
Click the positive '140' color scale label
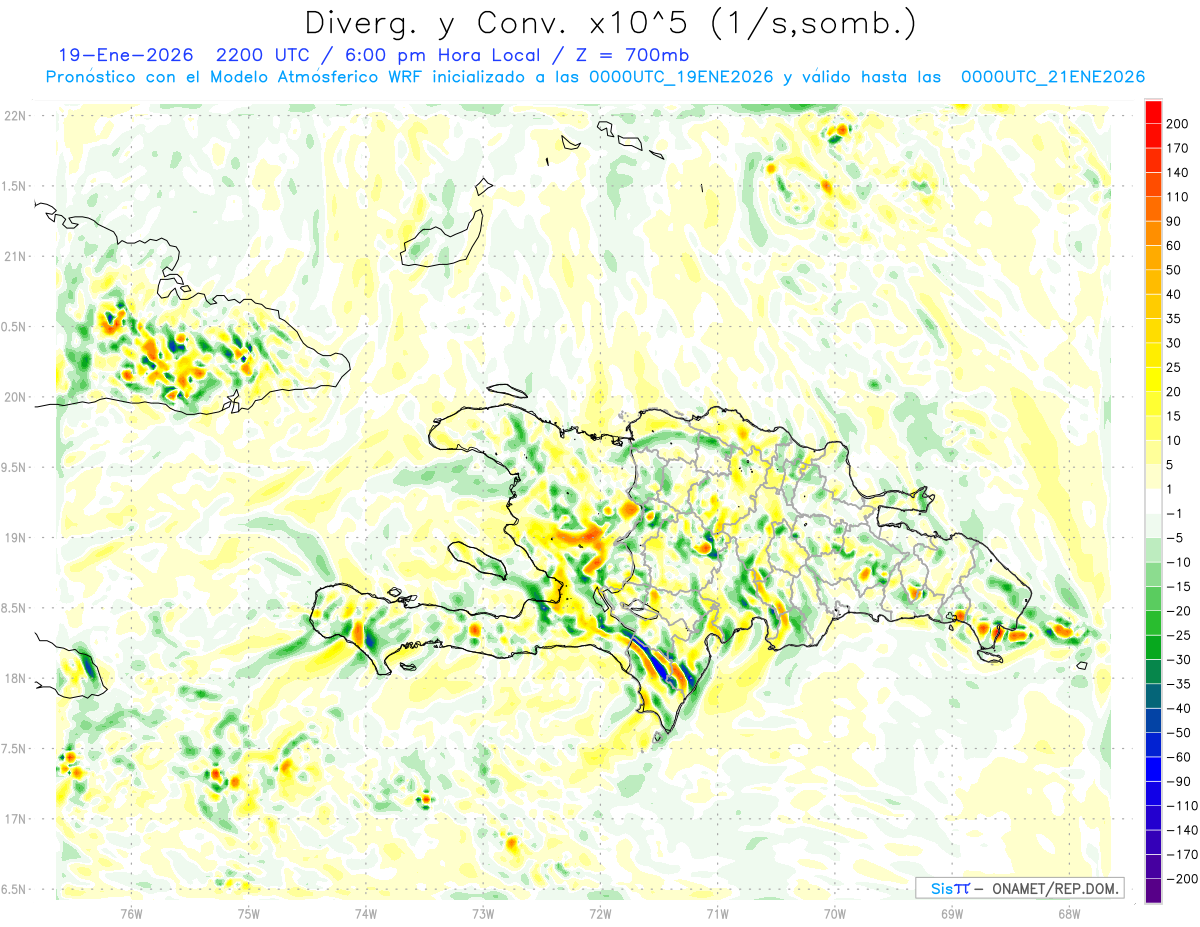click(1179, 173)
